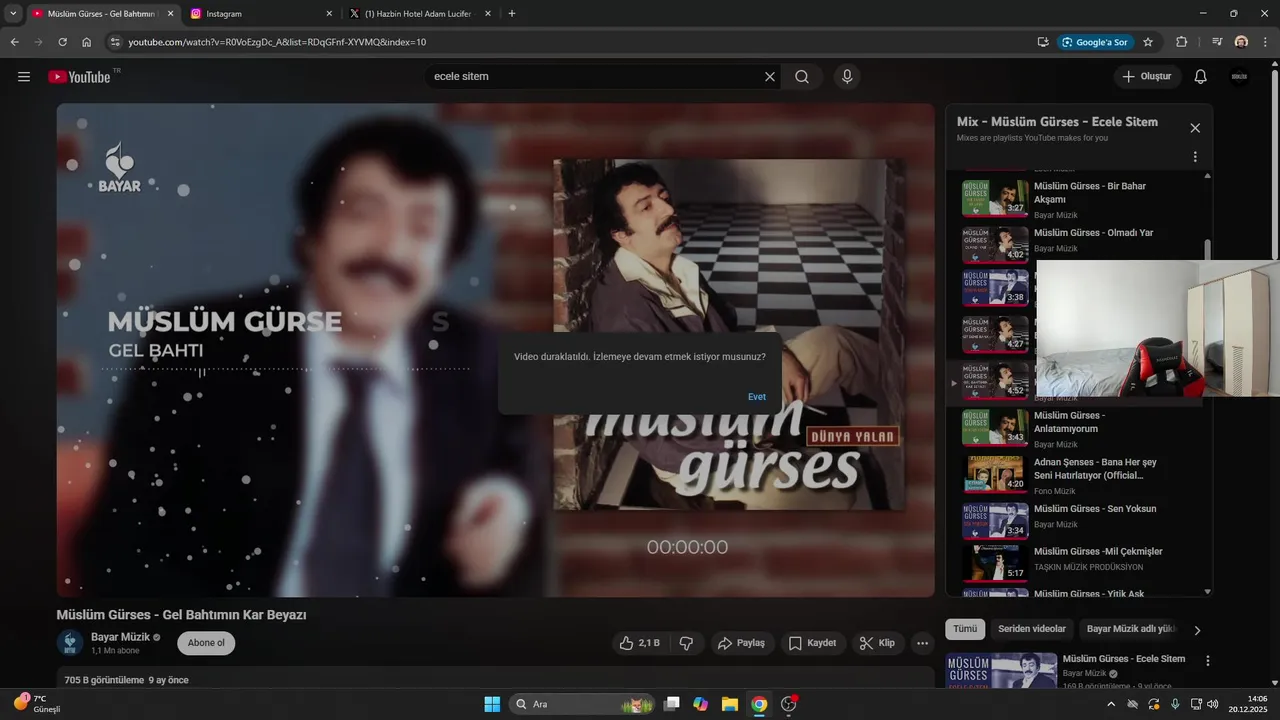Select the Bayar Müzik adlı yükleyen chip
This screenshot has height=720, width=1280.
point(1131,629)
